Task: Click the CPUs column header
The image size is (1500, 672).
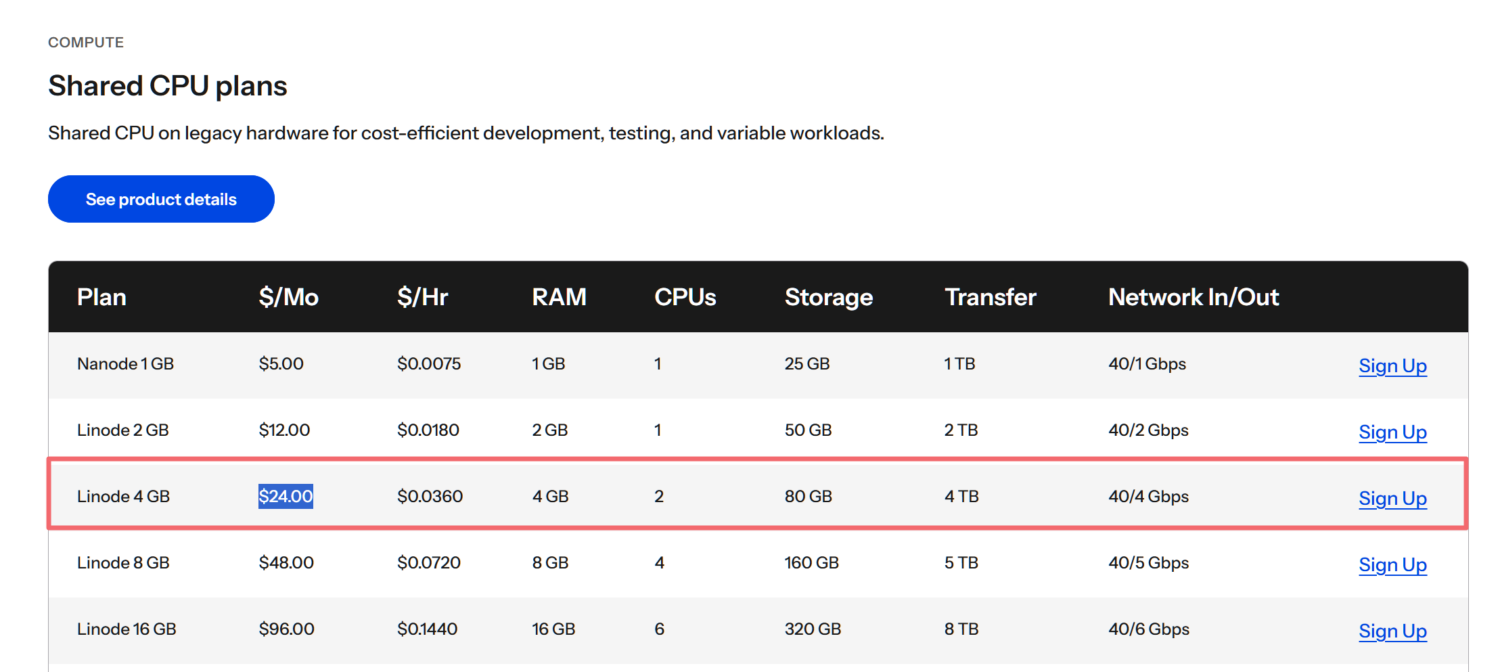Action: click(x=685, y=297)
